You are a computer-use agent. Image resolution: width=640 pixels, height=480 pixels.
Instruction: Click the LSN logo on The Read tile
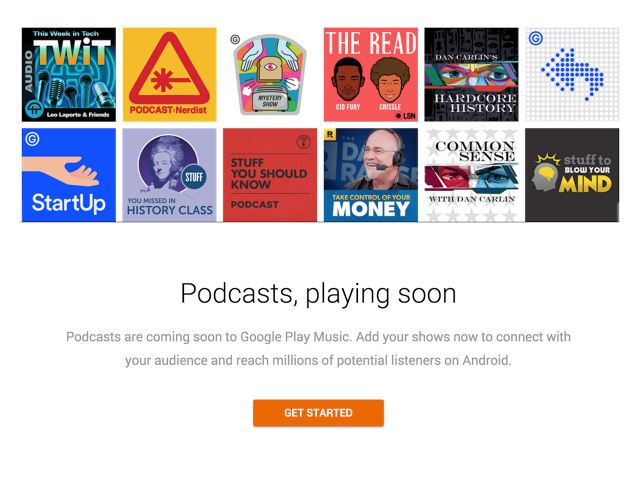coord(404,116)
